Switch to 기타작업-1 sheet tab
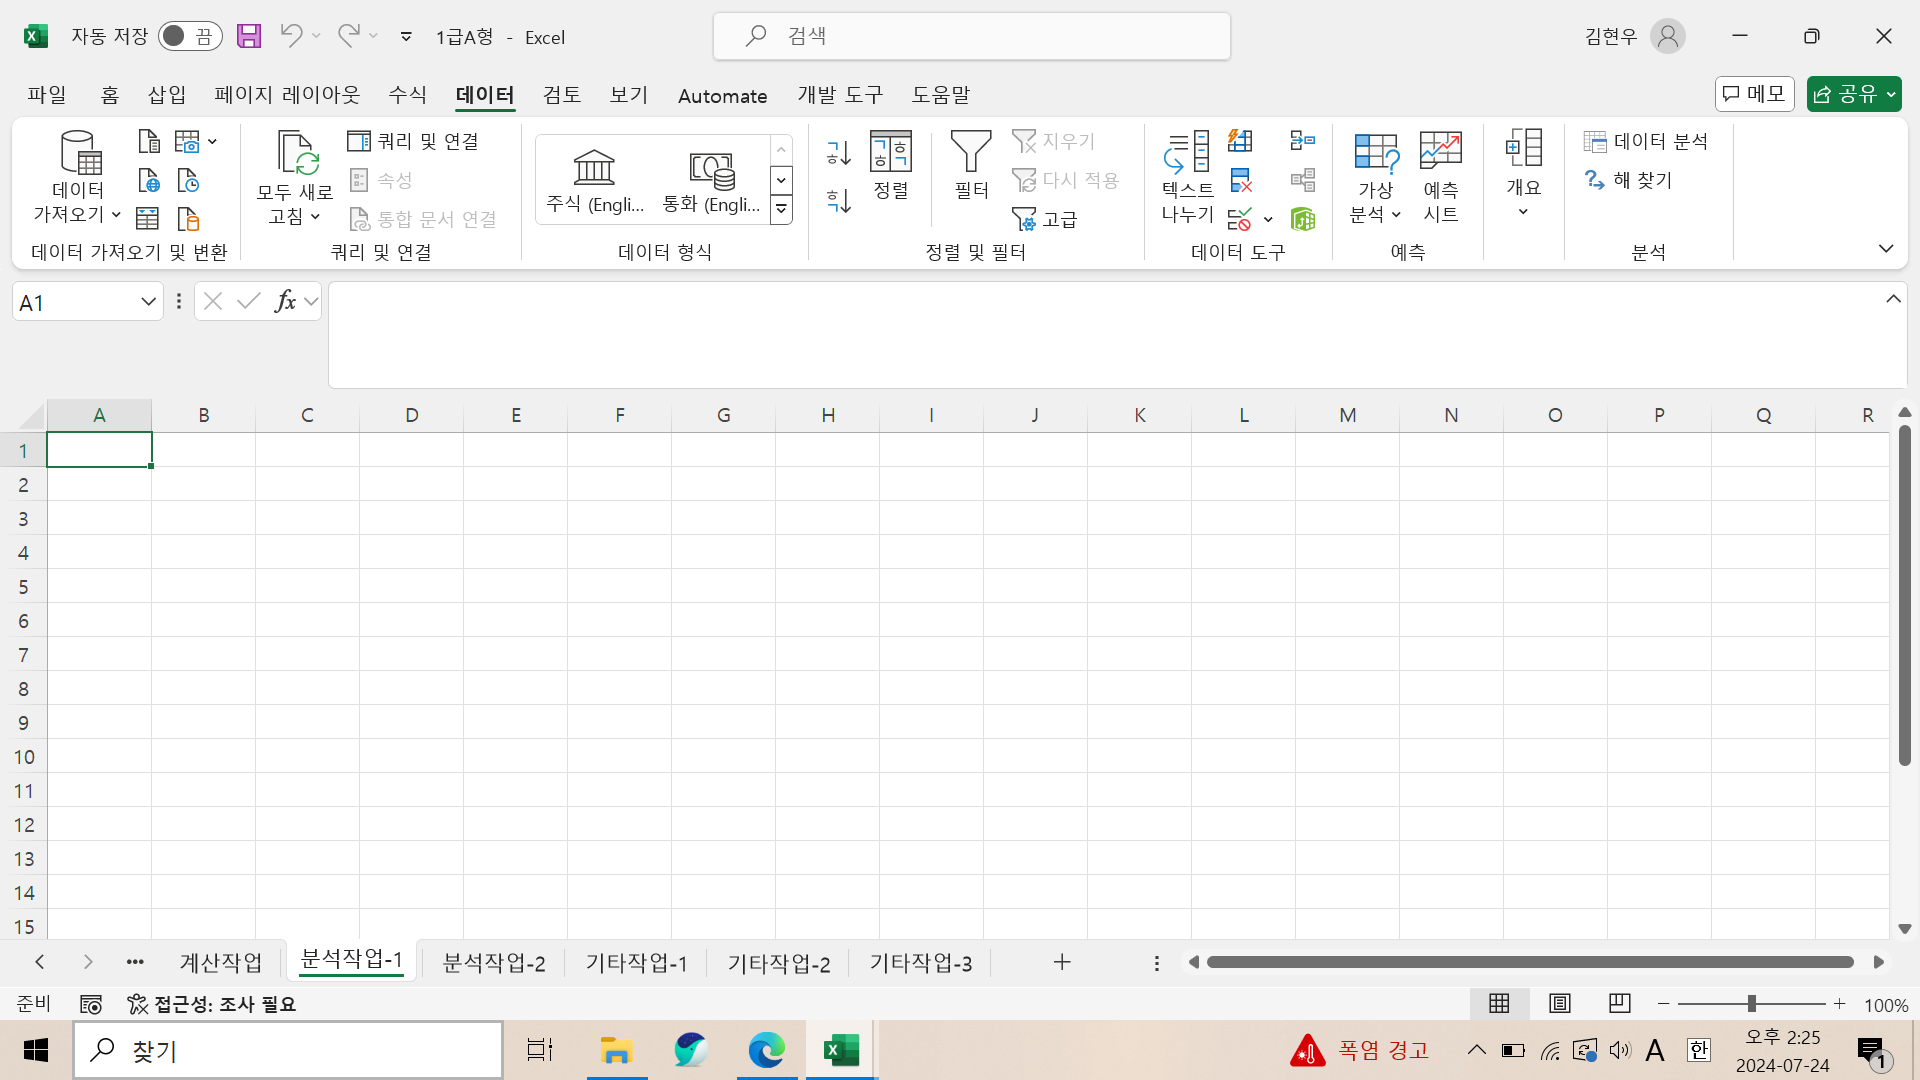1920x1080 pixels. coord(636,963)
